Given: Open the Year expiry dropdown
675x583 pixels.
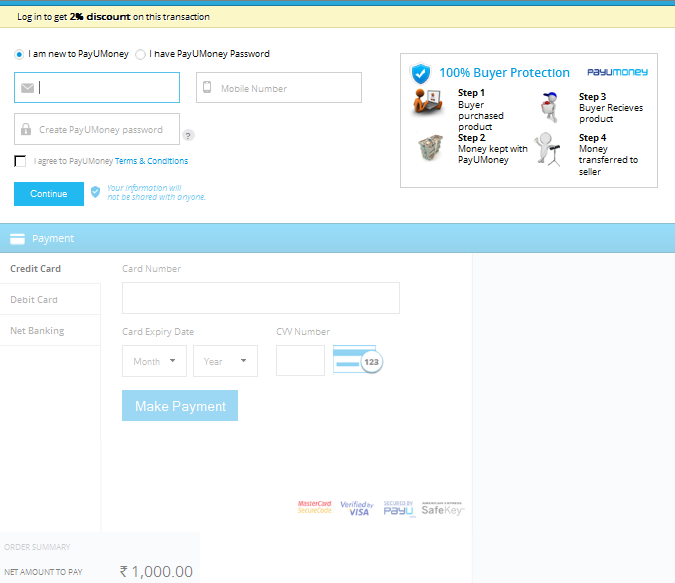Looking at the screenshot, I should click(225, 361).
